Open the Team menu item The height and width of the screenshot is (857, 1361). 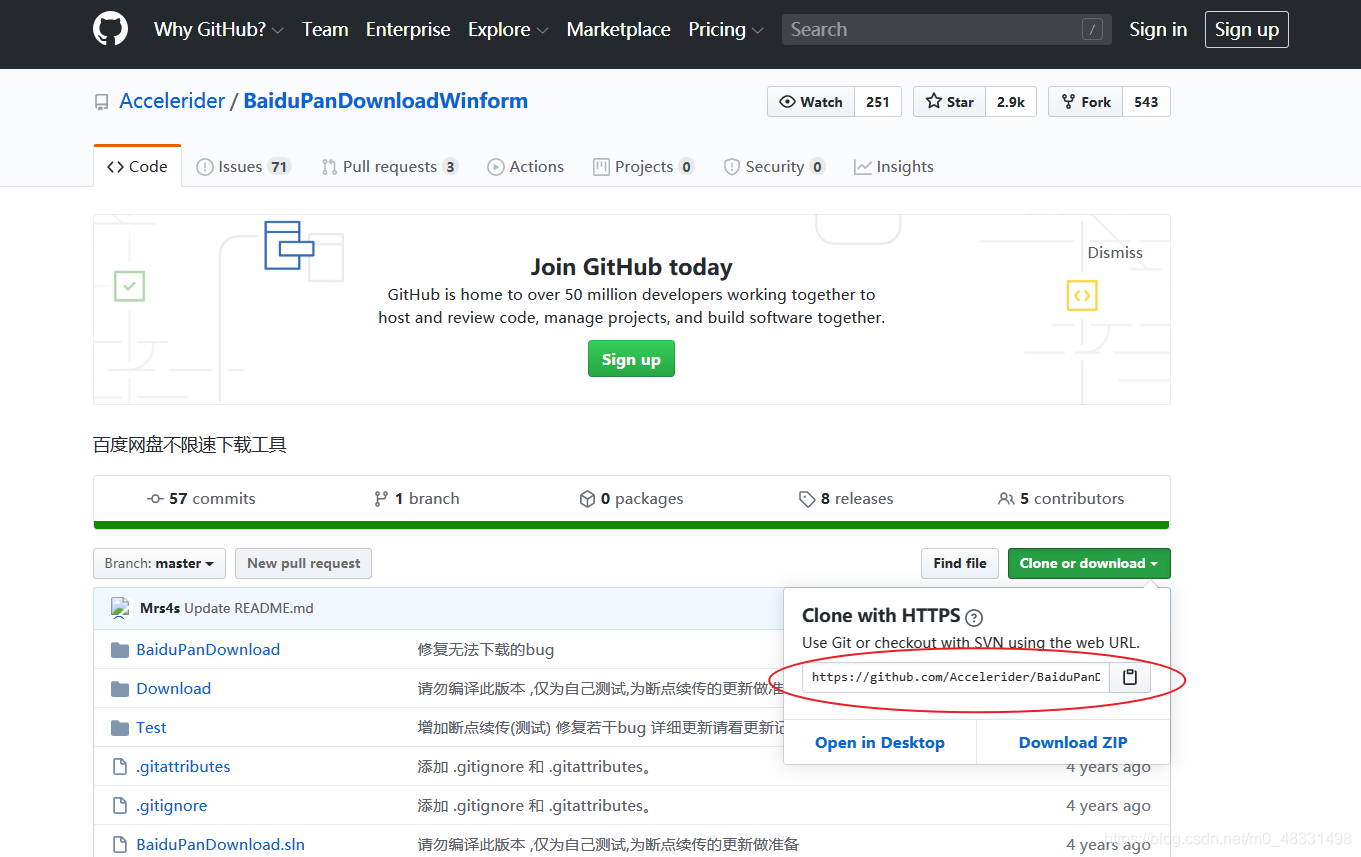pos(325,30)
